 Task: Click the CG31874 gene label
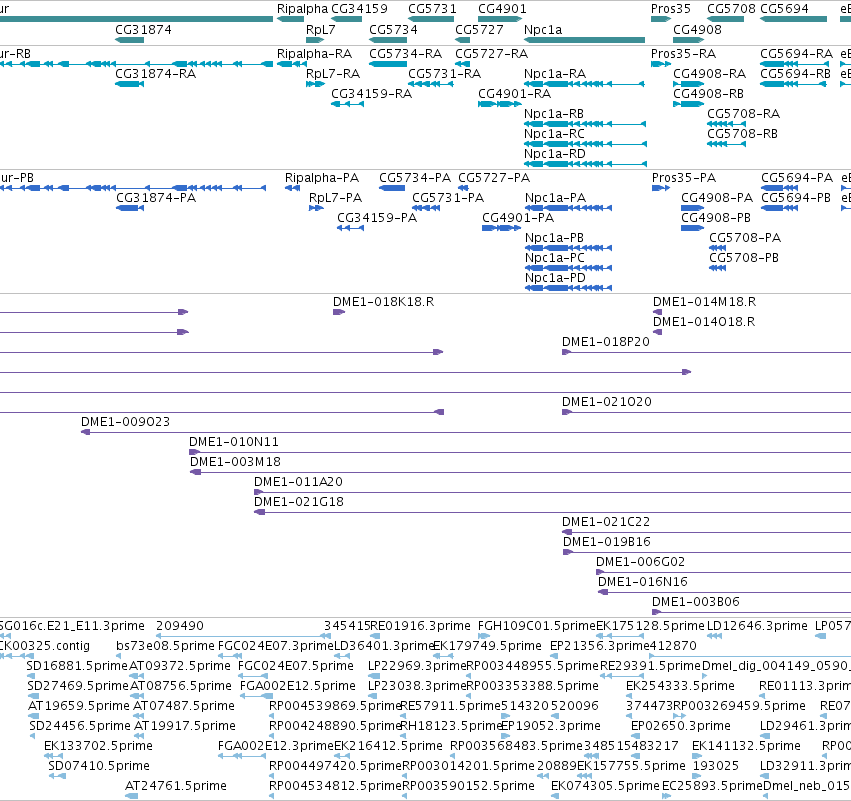[143, 29]
